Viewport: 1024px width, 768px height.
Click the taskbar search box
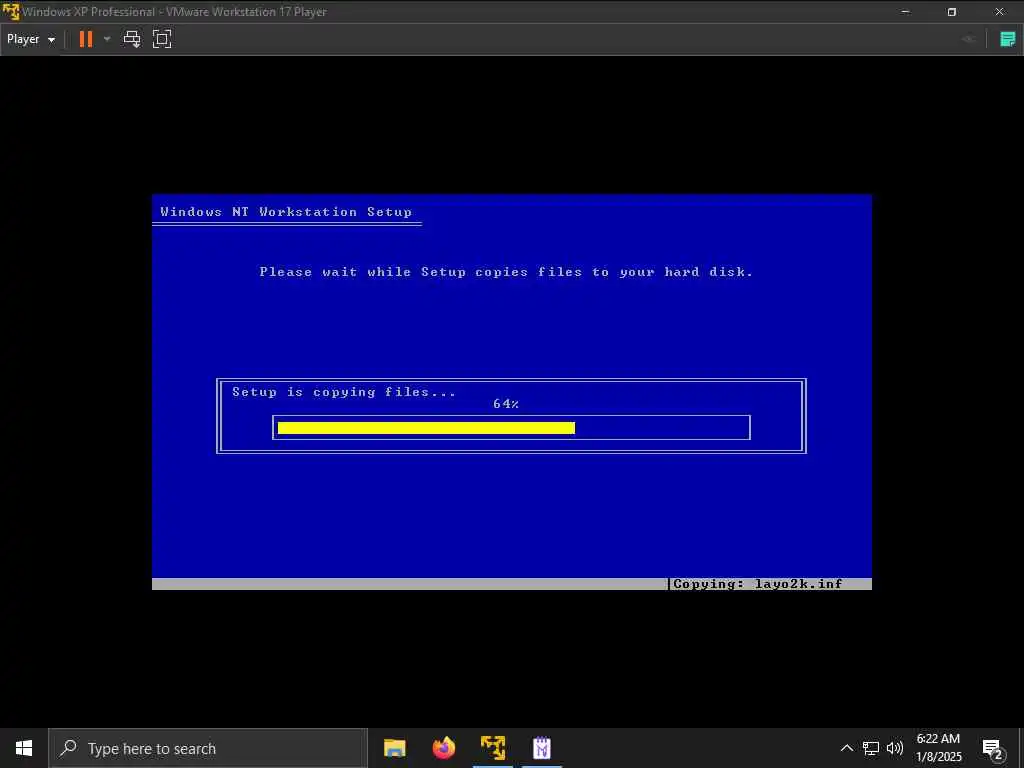pos(208,748)
